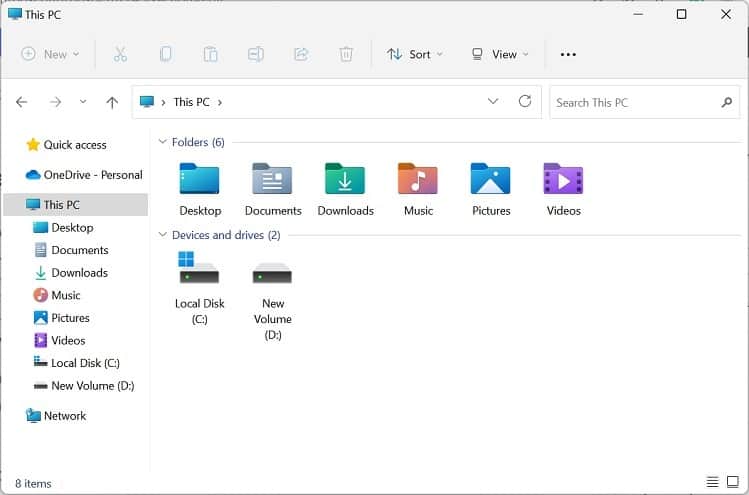Open the View layout dropdown
This screenshot has width=749, height=495.
tap(500, 54)
